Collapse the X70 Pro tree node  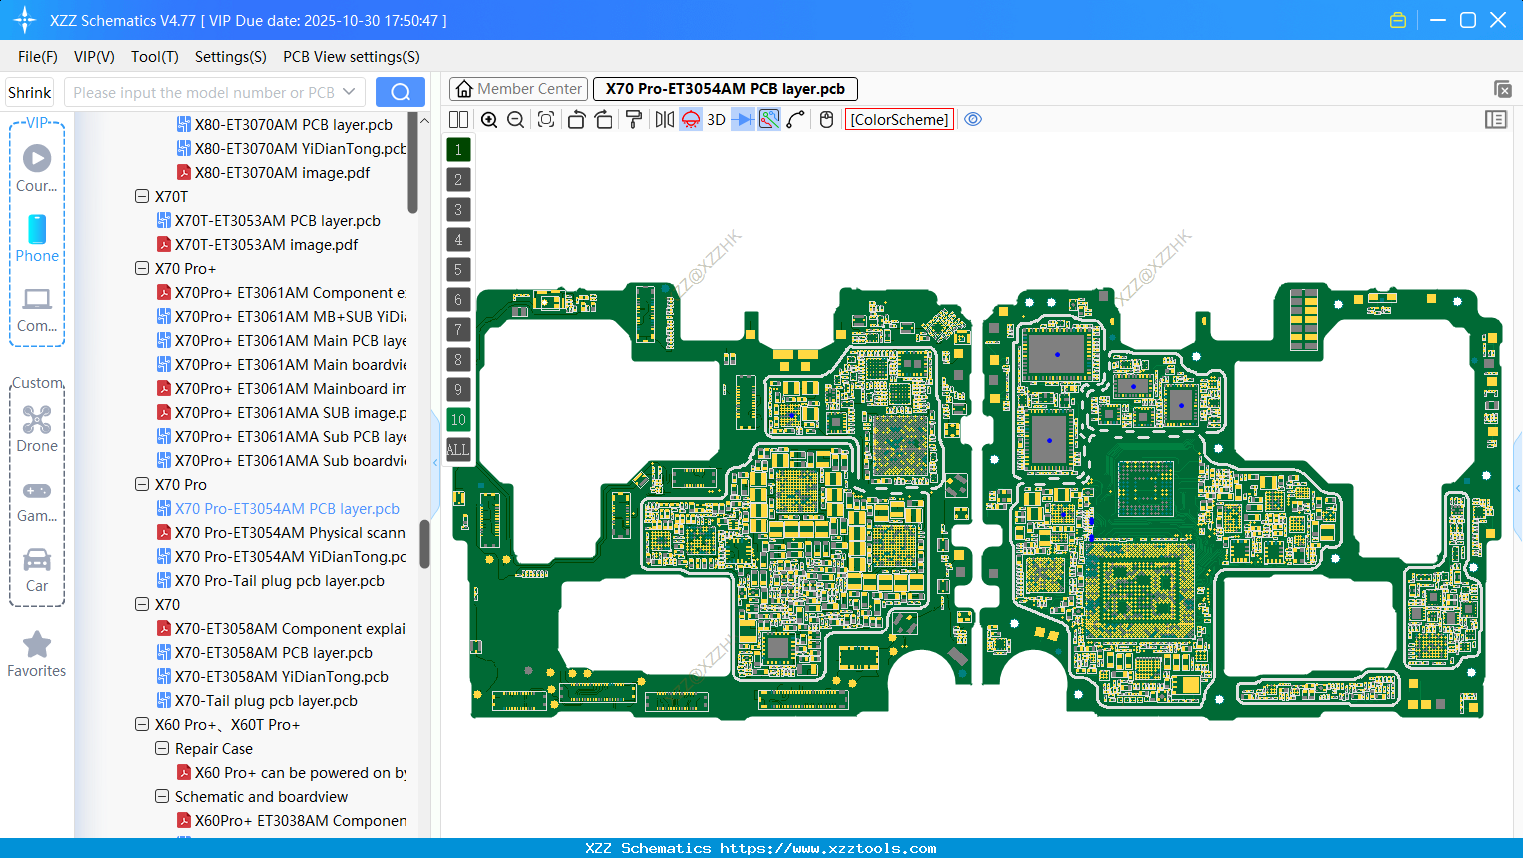pyautogui.click(x=142, y=484)
